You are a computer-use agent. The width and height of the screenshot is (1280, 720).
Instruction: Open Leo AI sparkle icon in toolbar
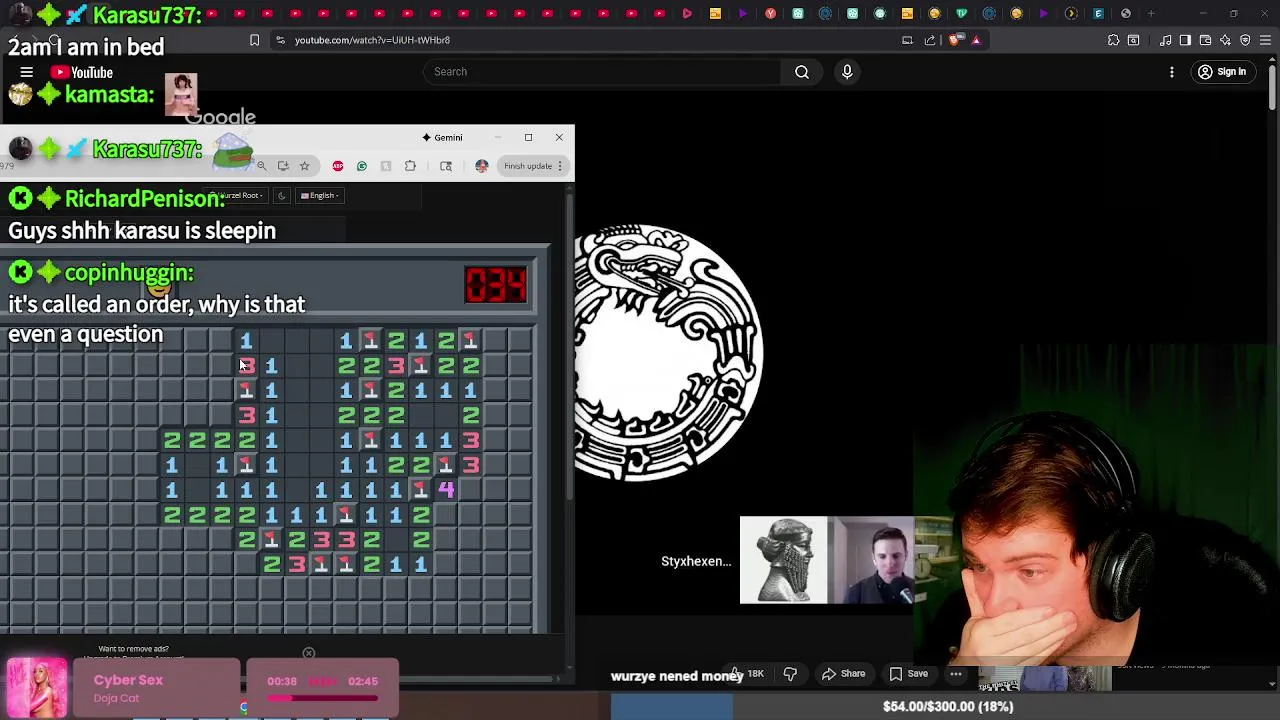point(1225,40)
